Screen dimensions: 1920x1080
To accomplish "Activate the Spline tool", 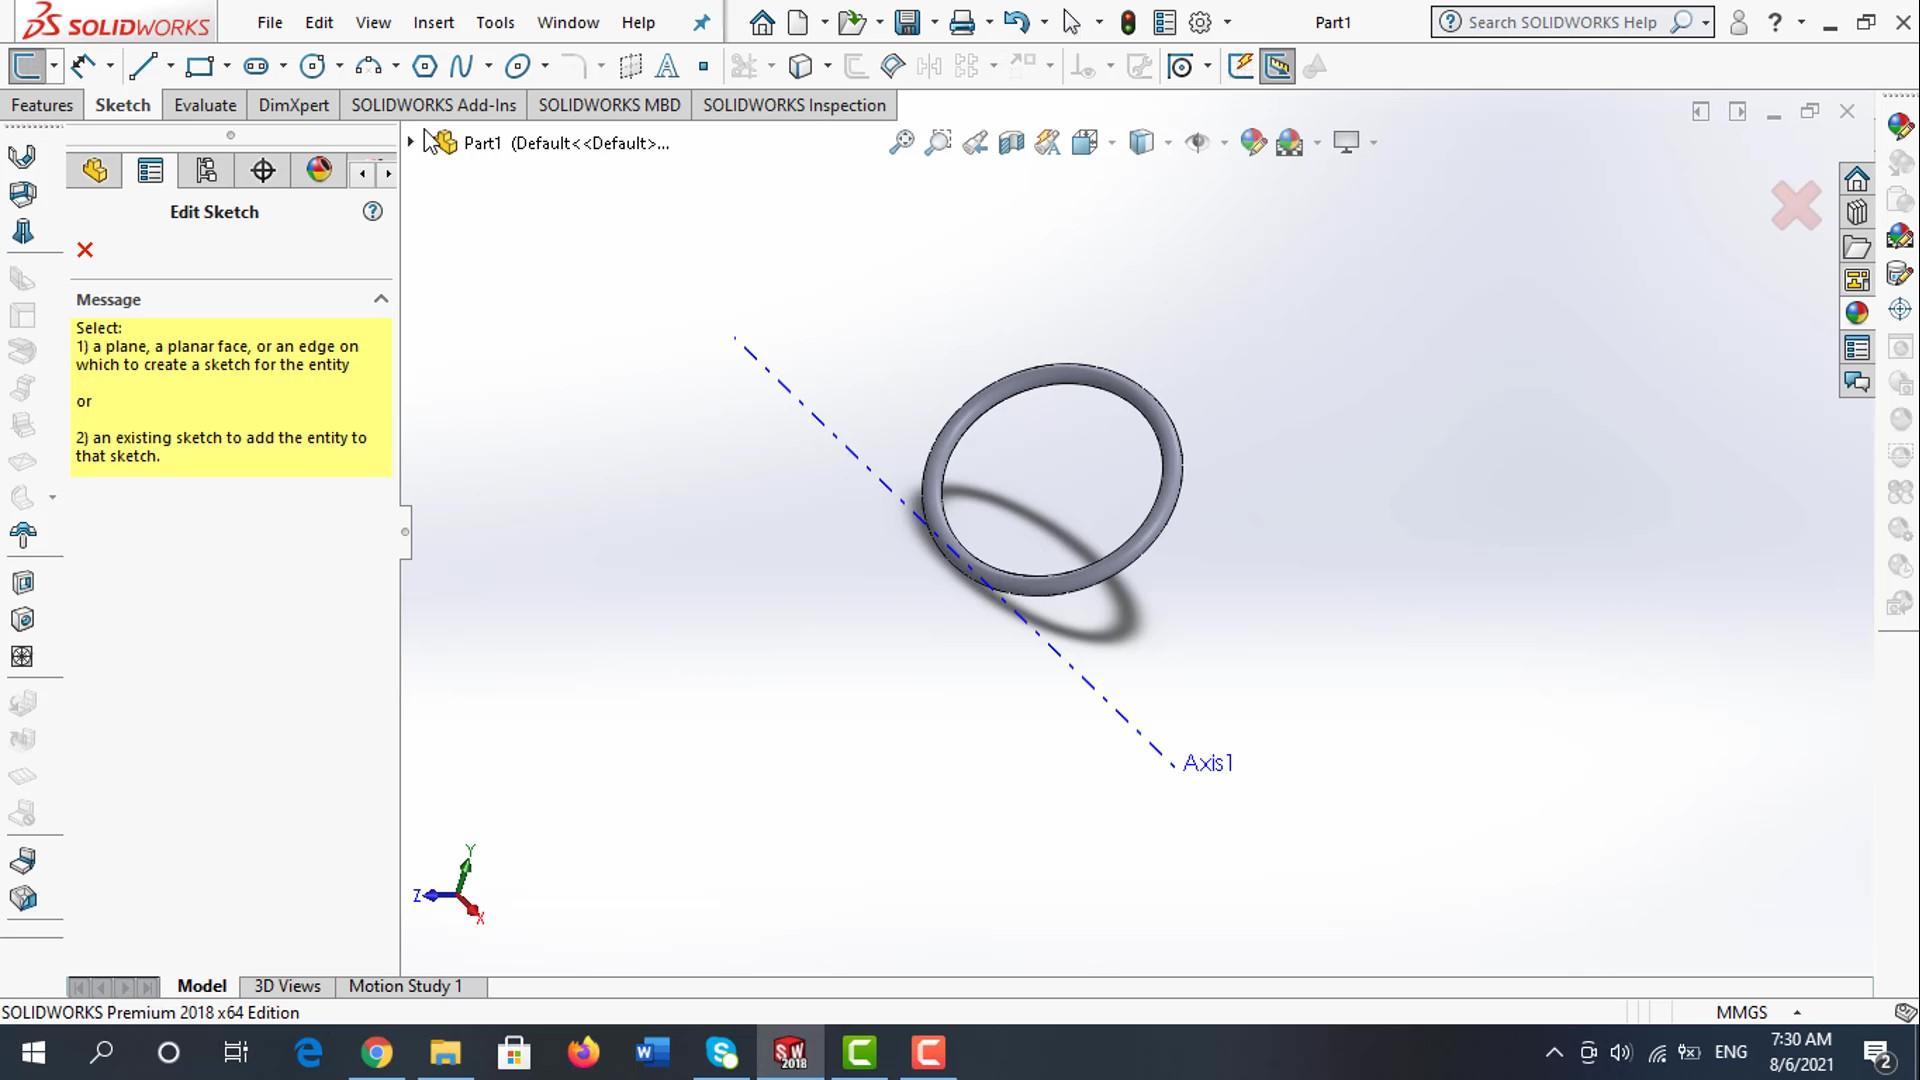I will pos(460,67).
